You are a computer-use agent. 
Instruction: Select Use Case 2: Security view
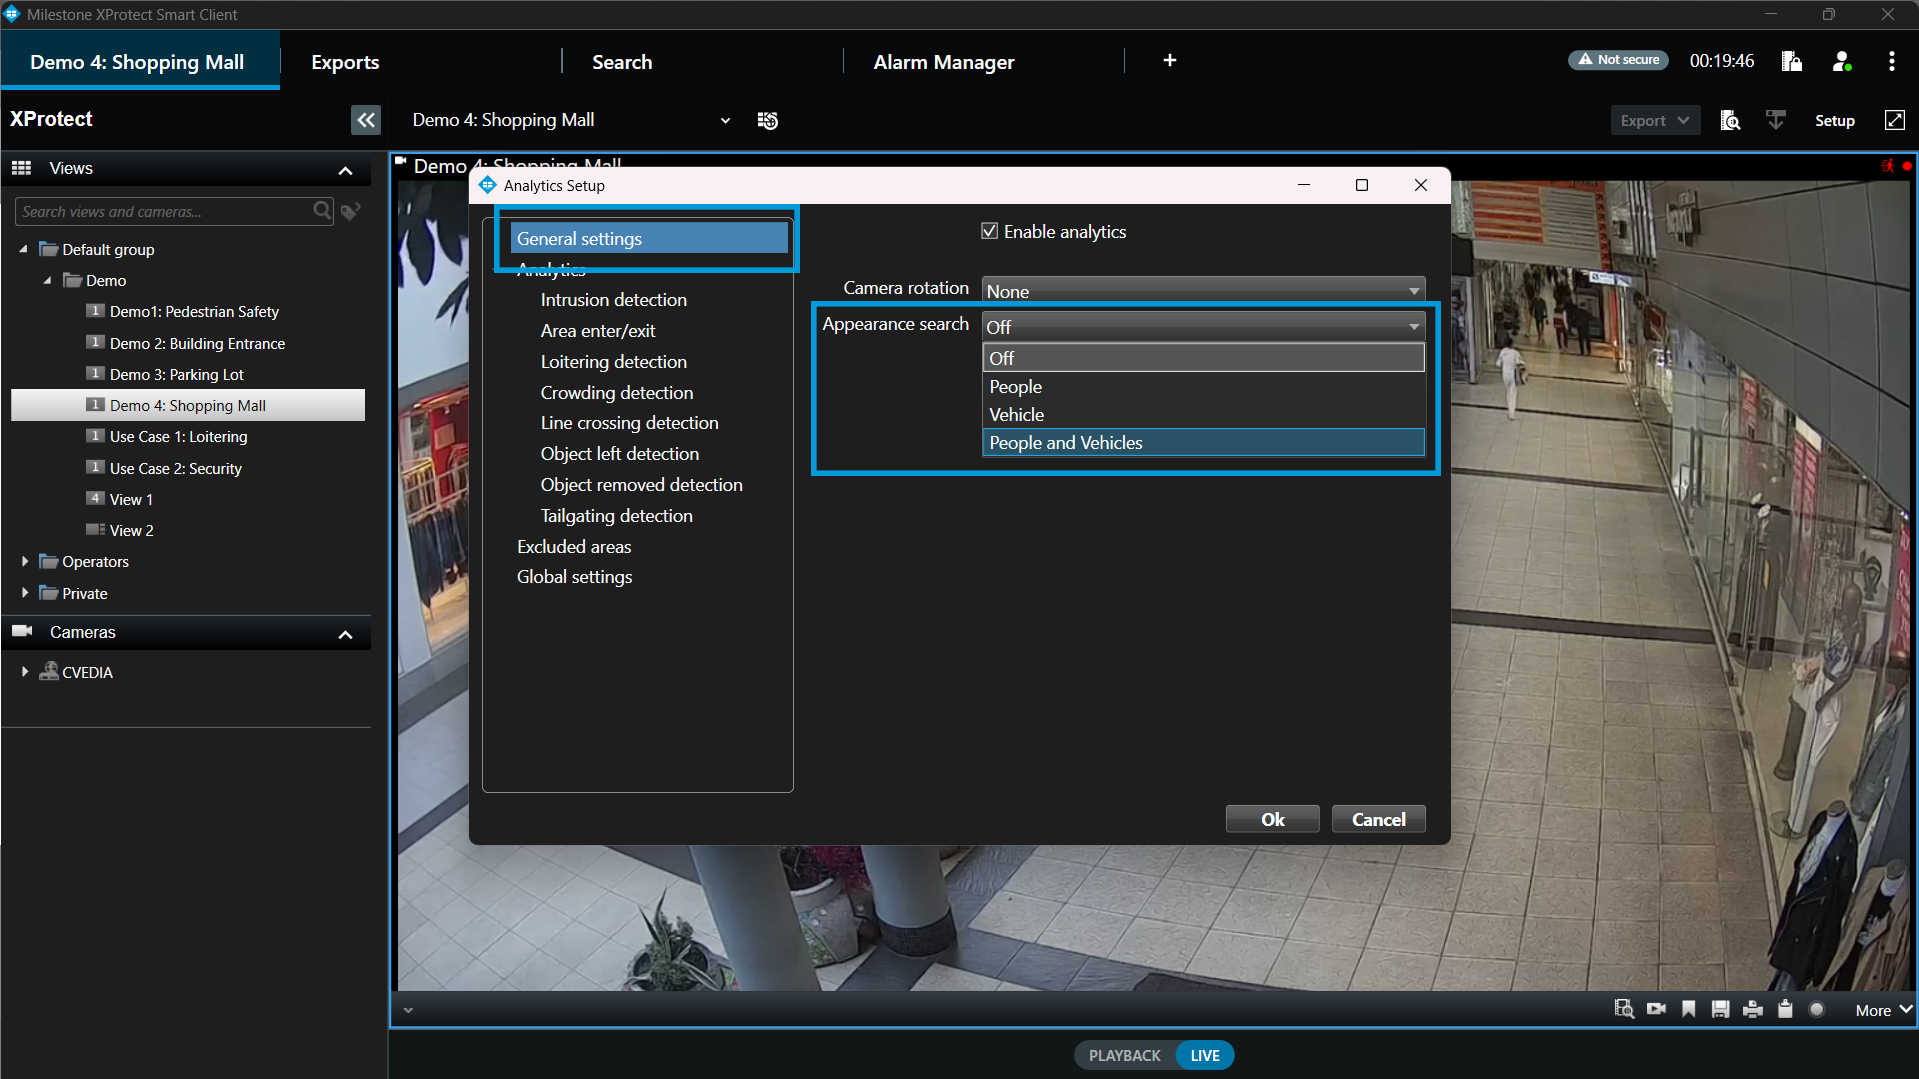coord(175,468)
